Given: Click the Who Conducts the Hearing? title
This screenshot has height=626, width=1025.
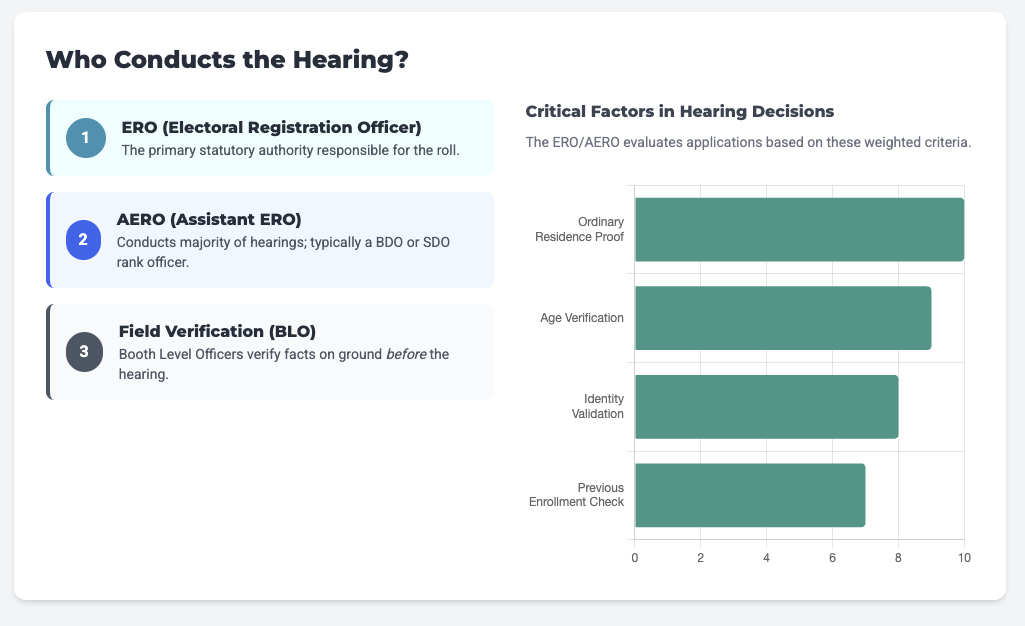Looking at the screenshot, I should tap(227, 59).
